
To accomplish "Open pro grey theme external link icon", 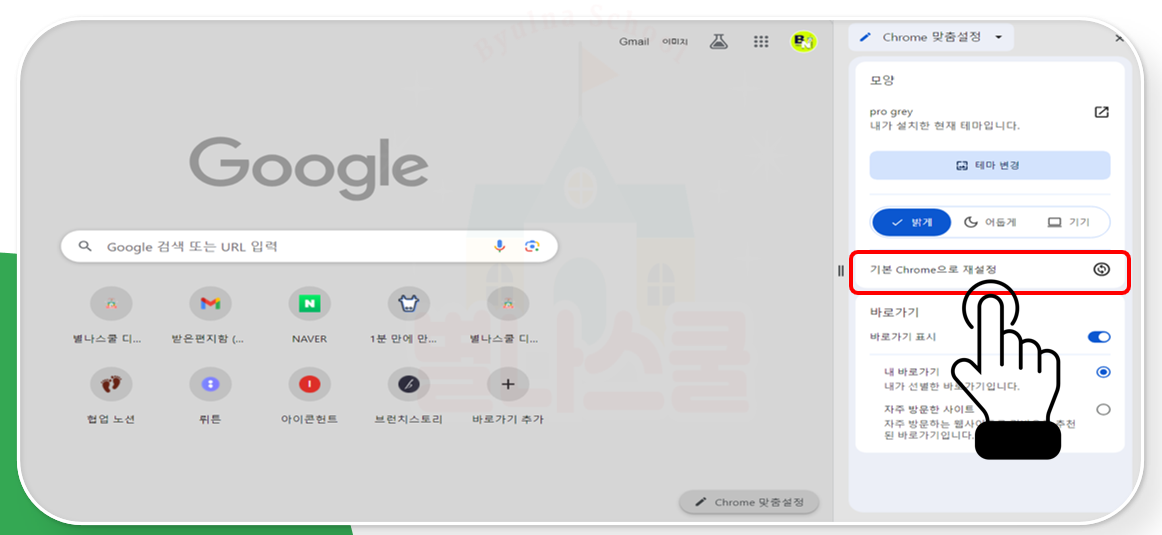I will point(1101,112).
